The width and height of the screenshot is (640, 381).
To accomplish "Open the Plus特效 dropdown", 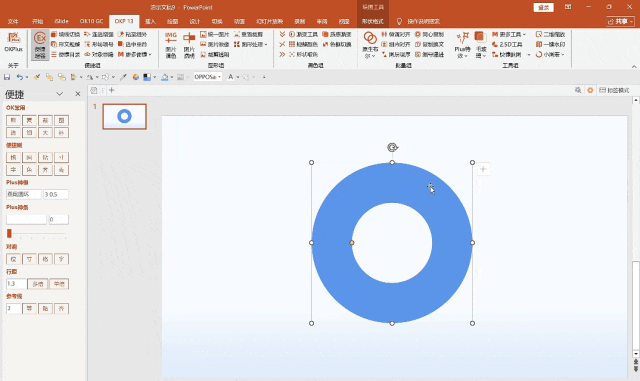I will 462,45.
